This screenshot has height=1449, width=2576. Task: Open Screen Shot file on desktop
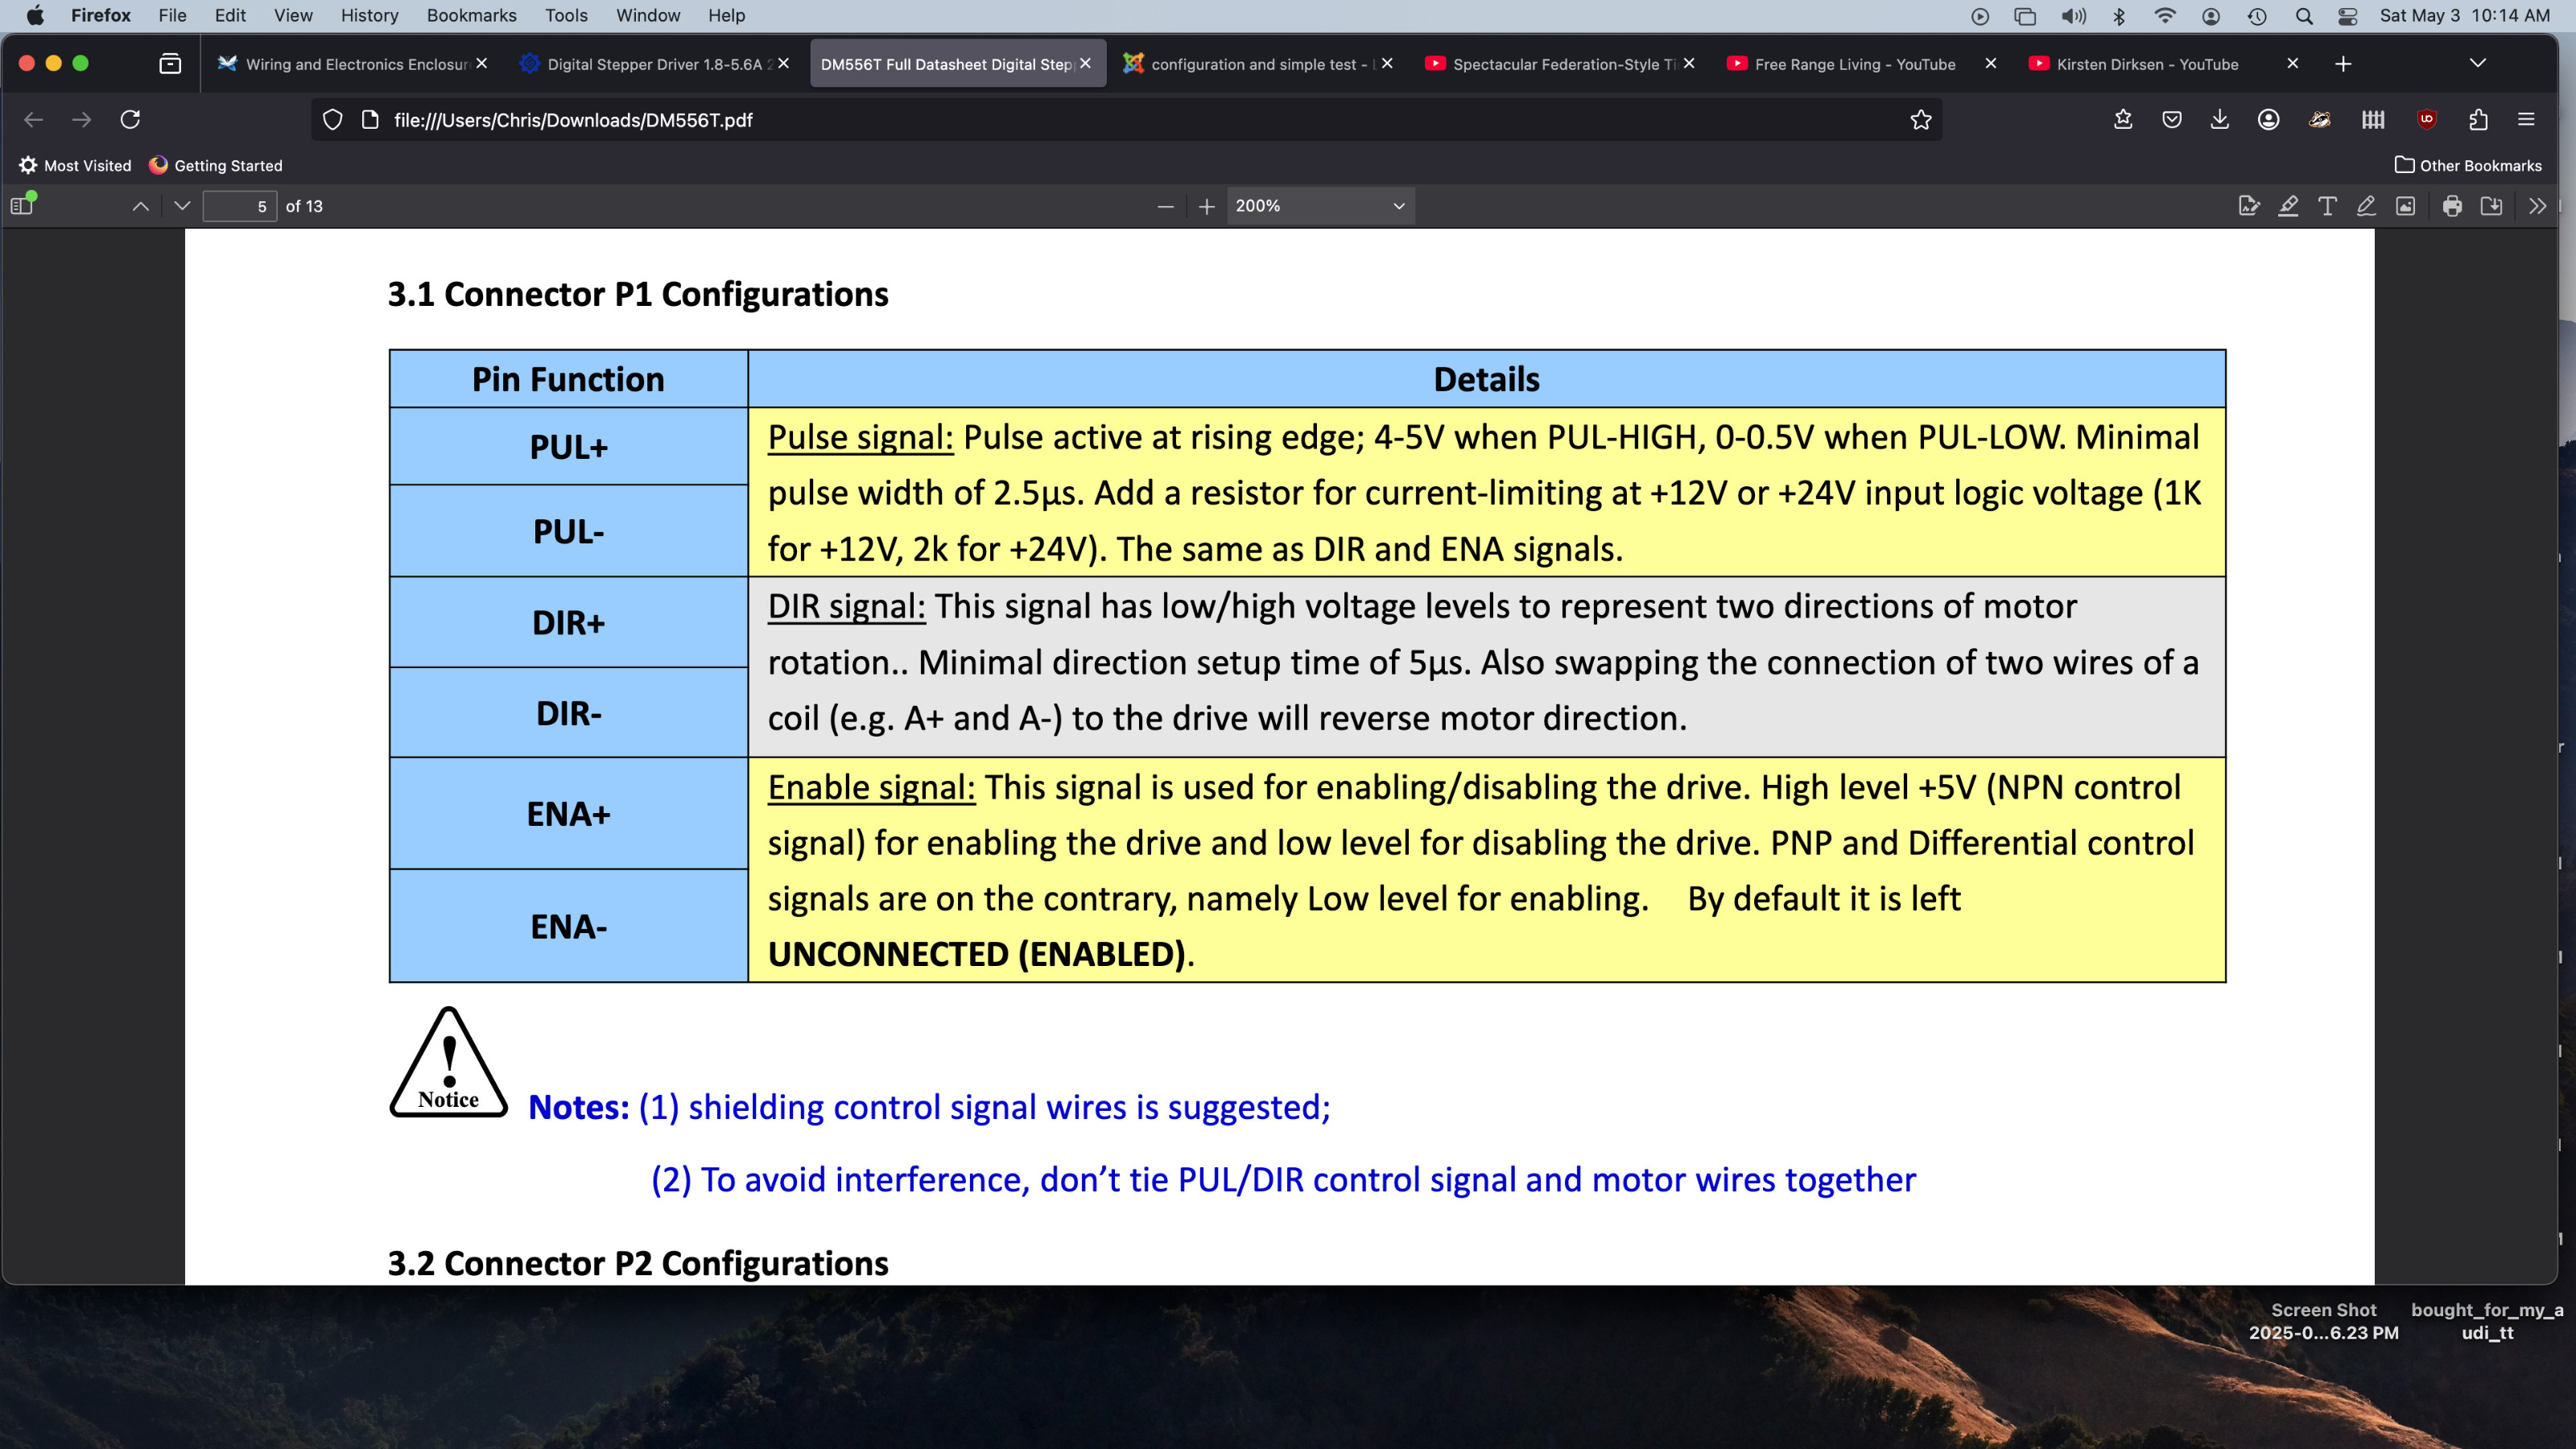pyautogui.click(x=2323, y=1321)
